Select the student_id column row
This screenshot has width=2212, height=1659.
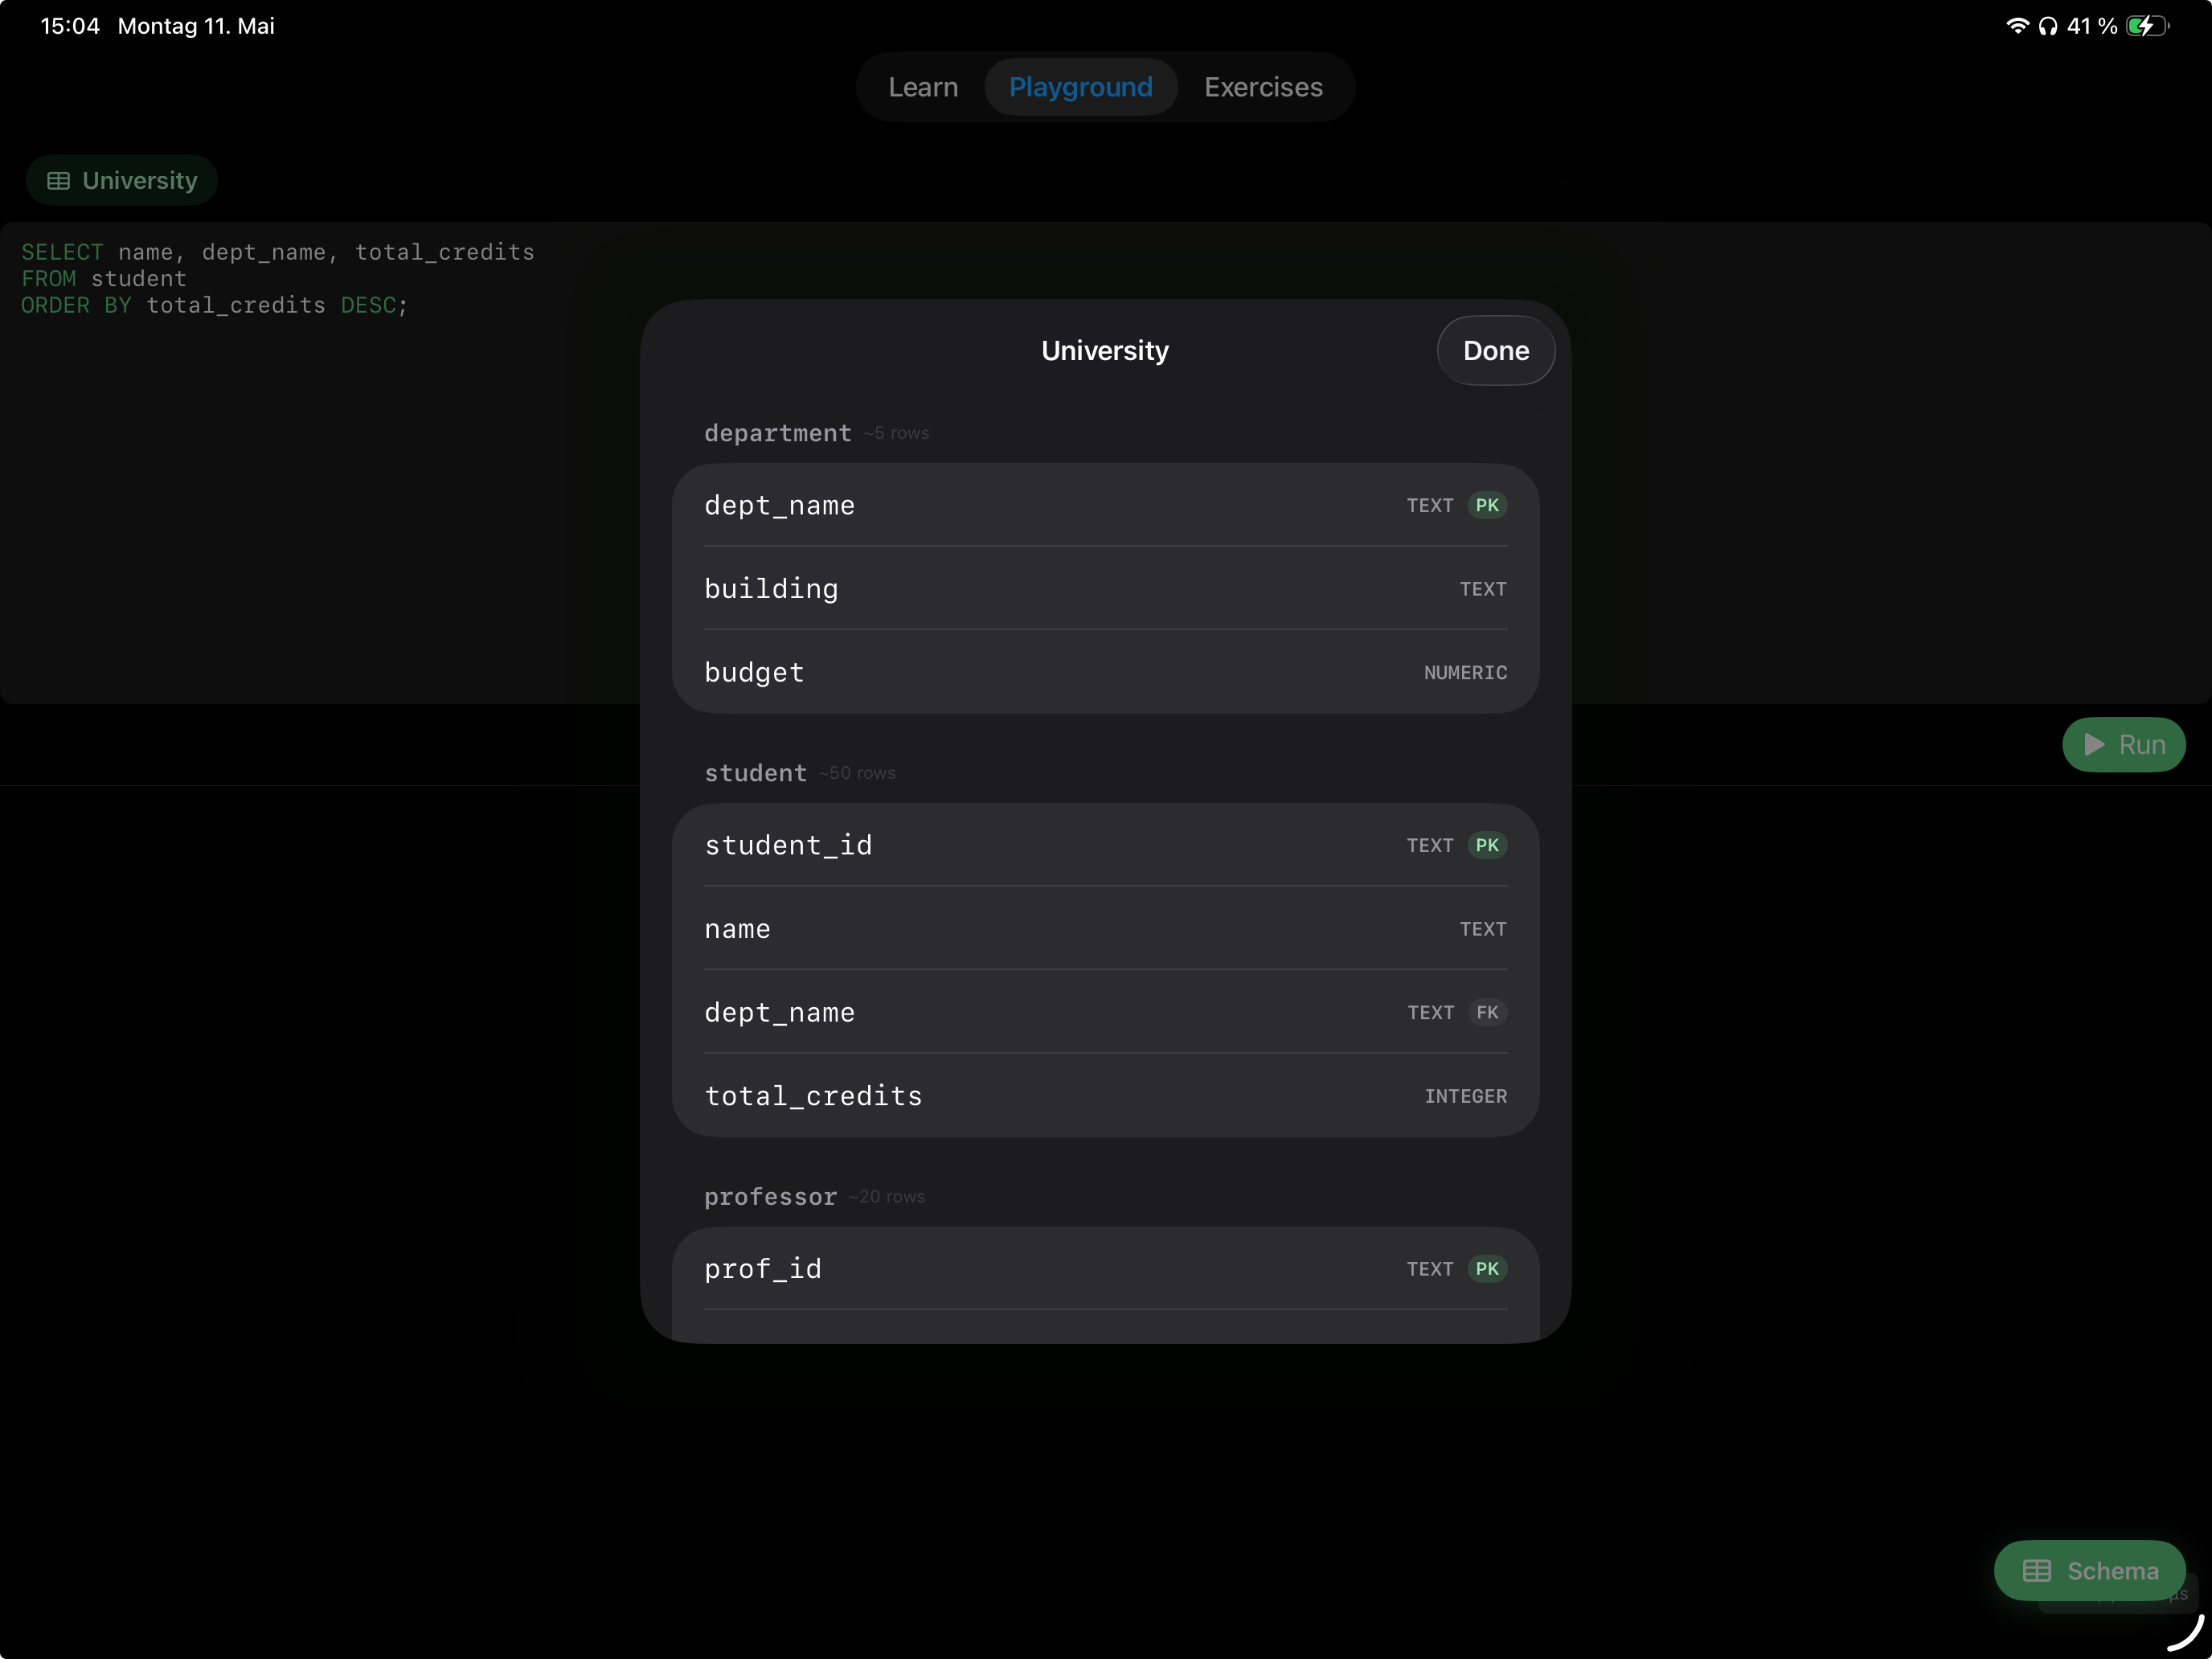pyautogui.click(x=1105, y=845)
